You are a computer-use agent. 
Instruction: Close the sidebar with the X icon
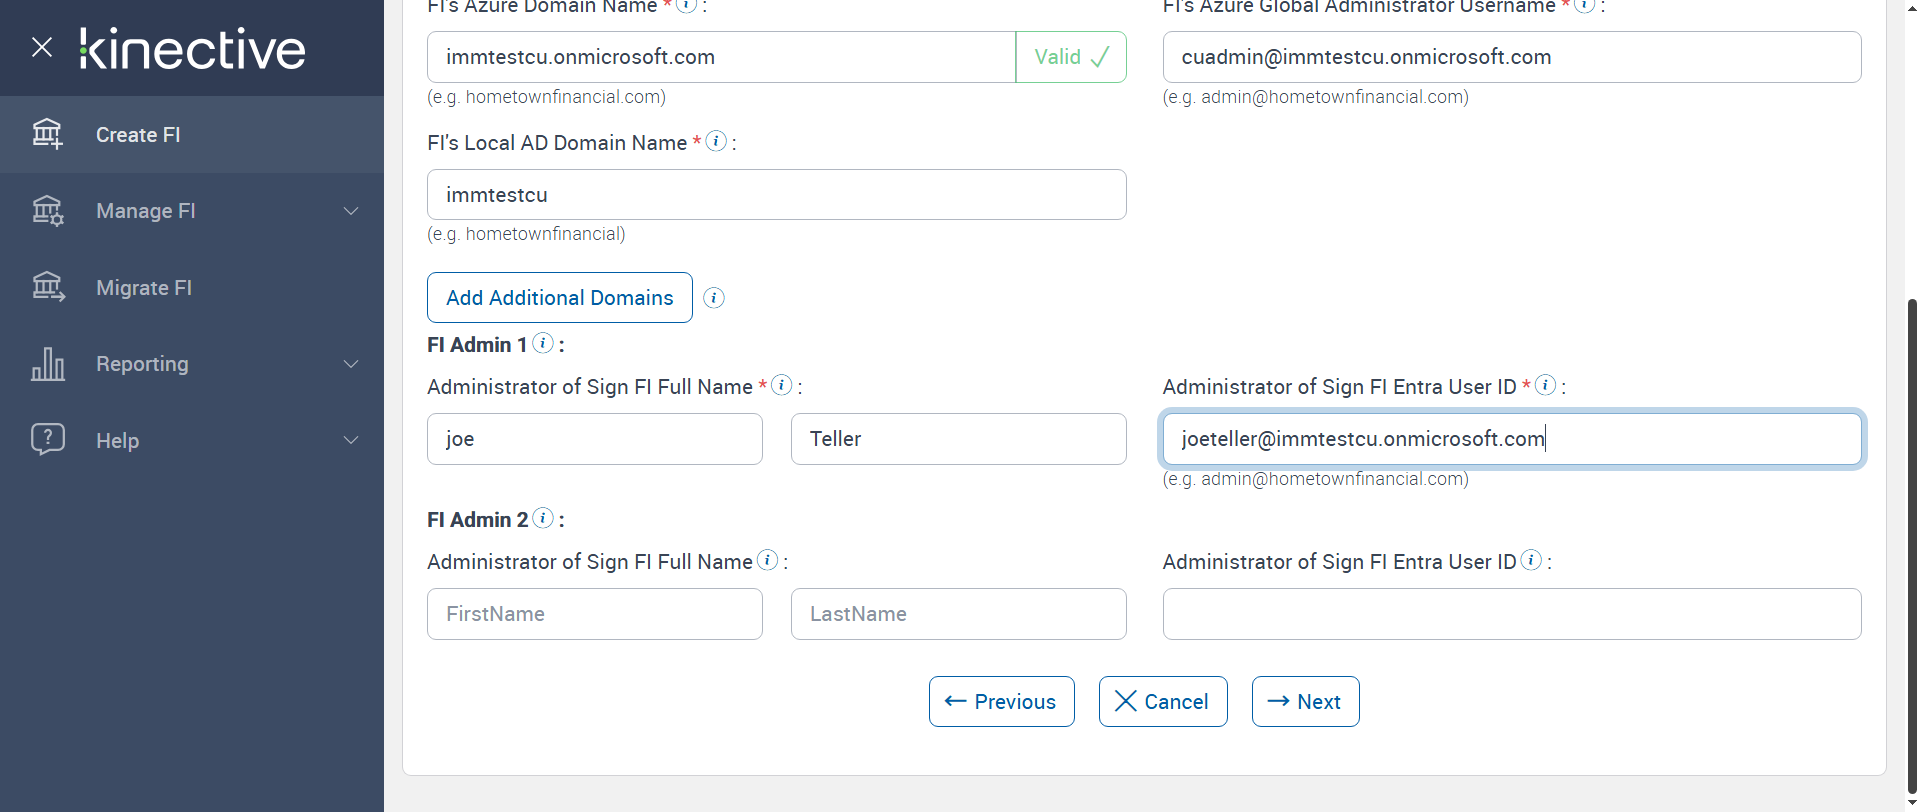tap(42, 47)
